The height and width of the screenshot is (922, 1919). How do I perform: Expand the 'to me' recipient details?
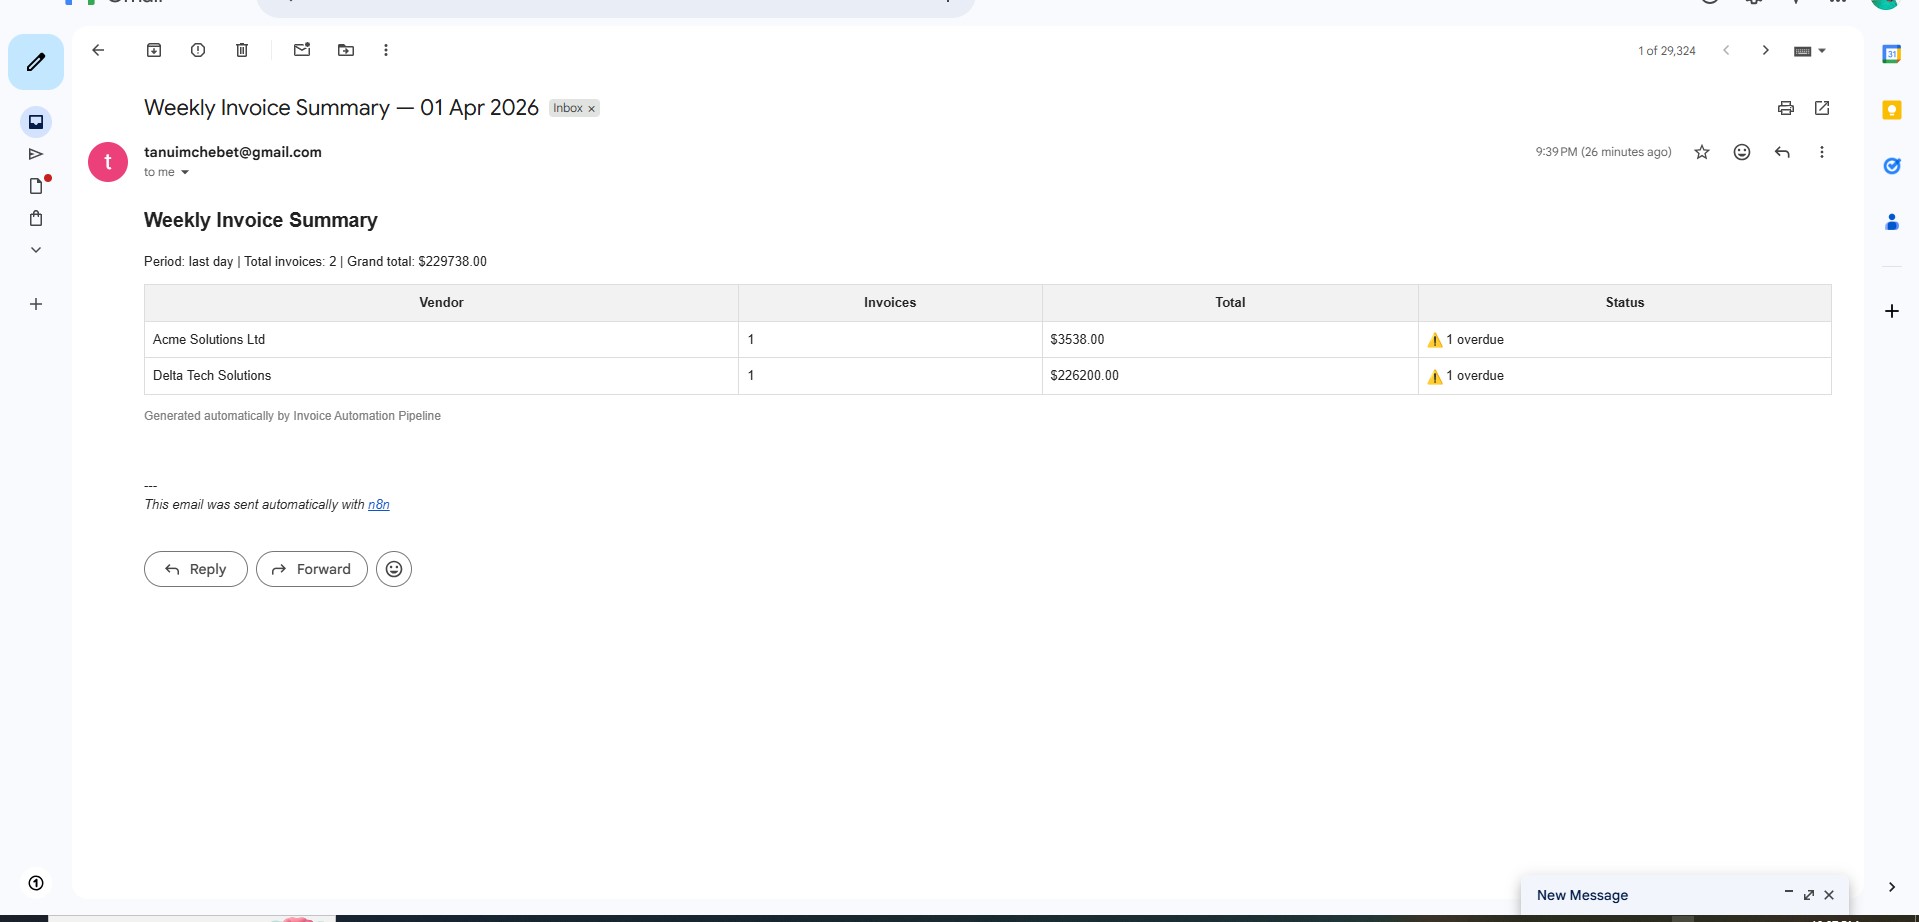pos(185,172)
